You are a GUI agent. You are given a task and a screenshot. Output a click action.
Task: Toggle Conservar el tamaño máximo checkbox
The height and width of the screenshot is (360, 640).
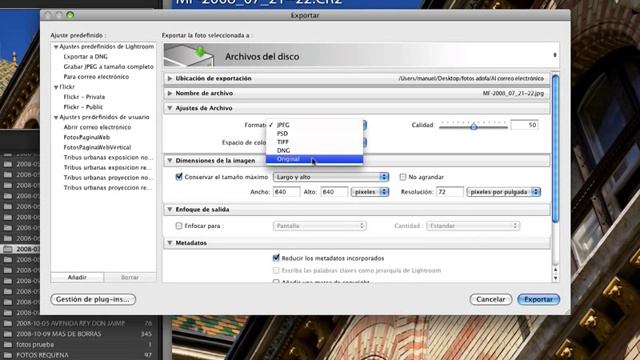click(x=179, y=177)
